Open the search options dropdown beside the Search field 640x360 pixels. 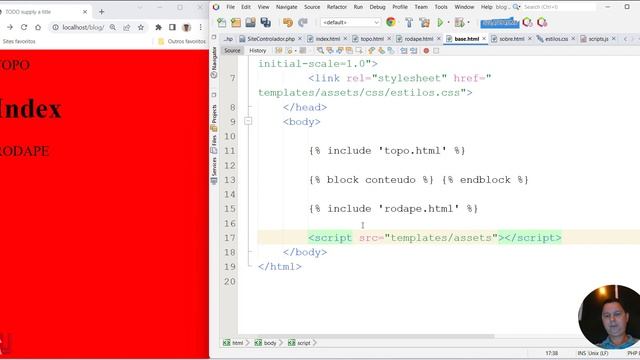coord(516,7)
